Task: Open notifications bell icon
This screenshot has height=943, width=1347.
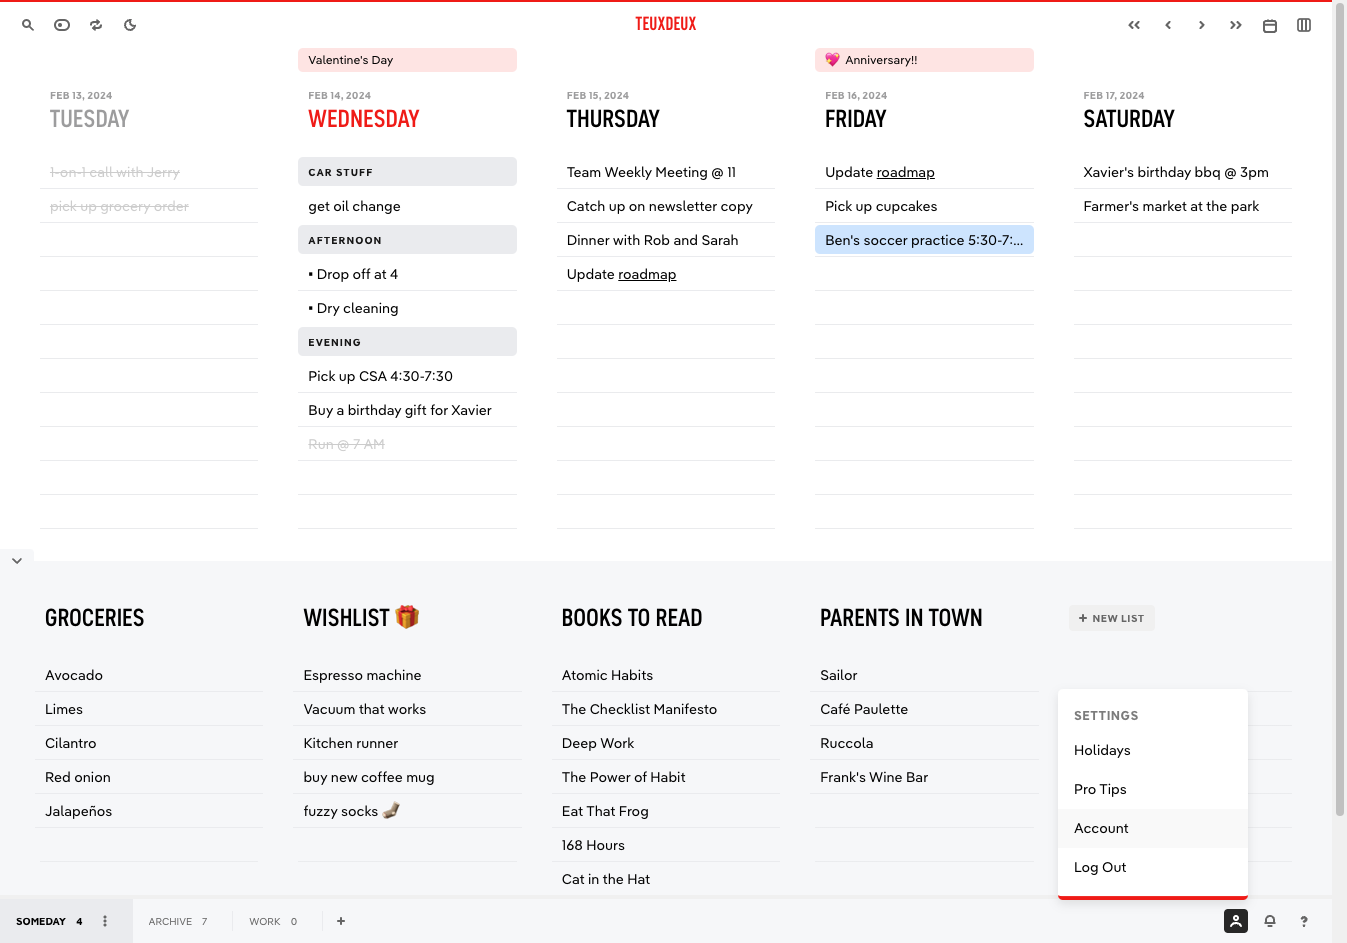Action: tap(1270, 921)
